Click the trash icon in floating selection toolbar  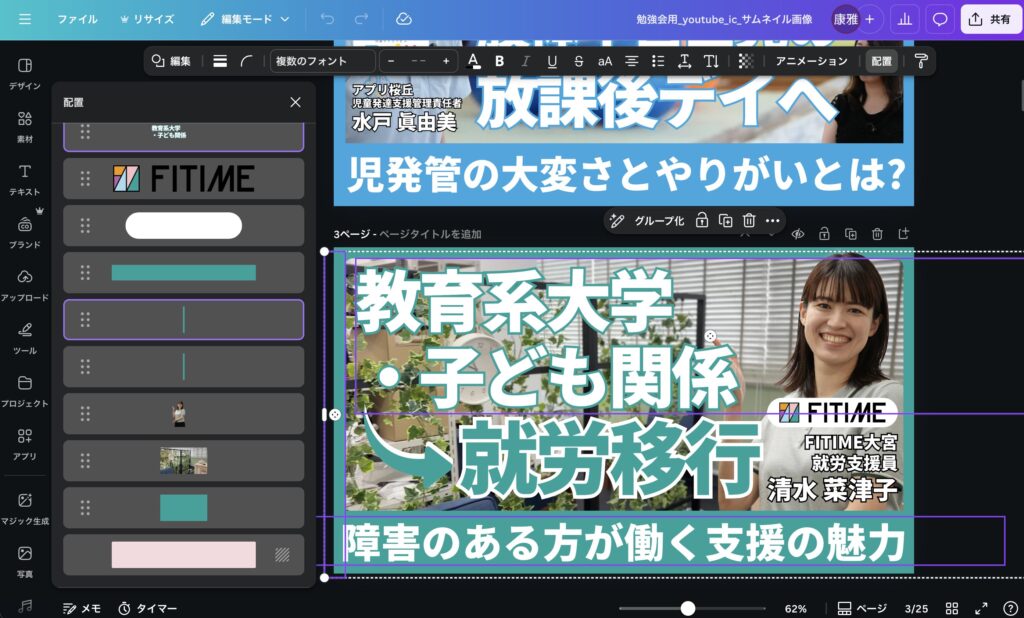click(749, 220)
